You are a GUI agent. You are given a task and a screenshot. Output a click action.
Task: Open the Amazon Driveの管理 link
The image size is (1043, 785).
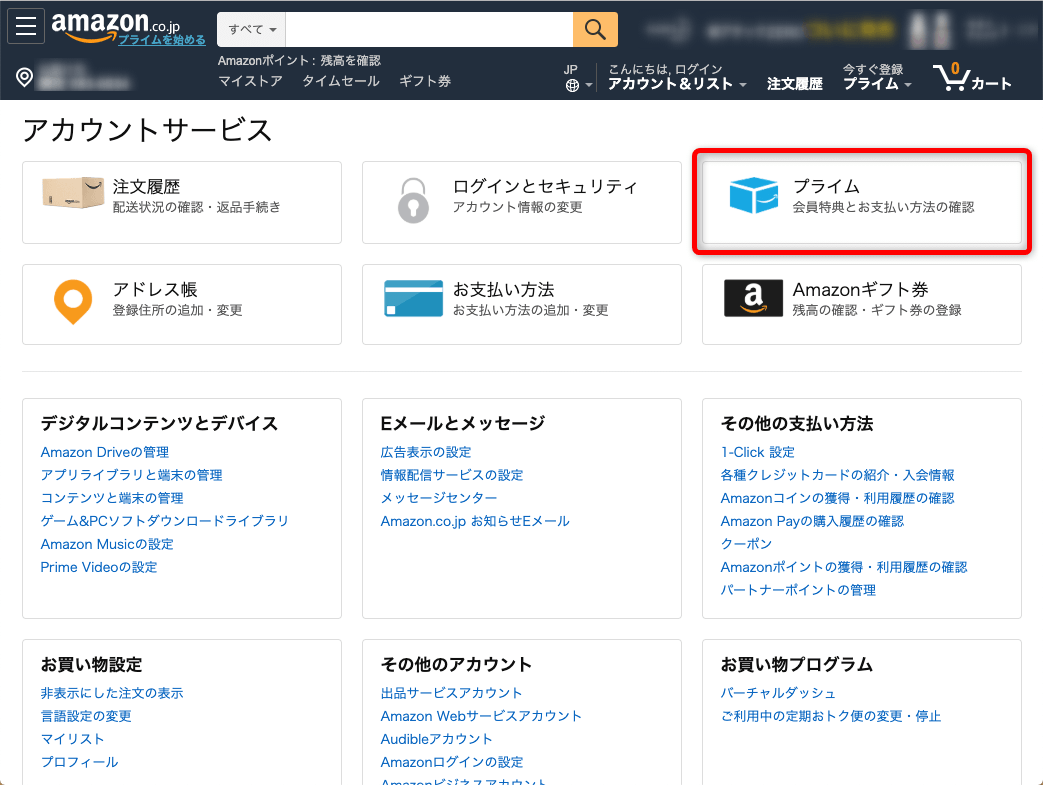point(105,452)
